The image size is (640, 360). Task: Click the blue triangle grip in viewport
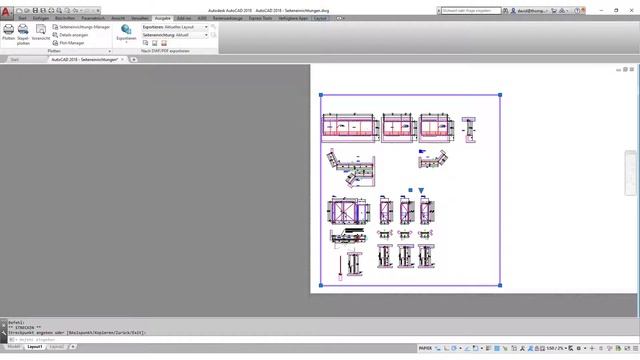click(421, 191)
